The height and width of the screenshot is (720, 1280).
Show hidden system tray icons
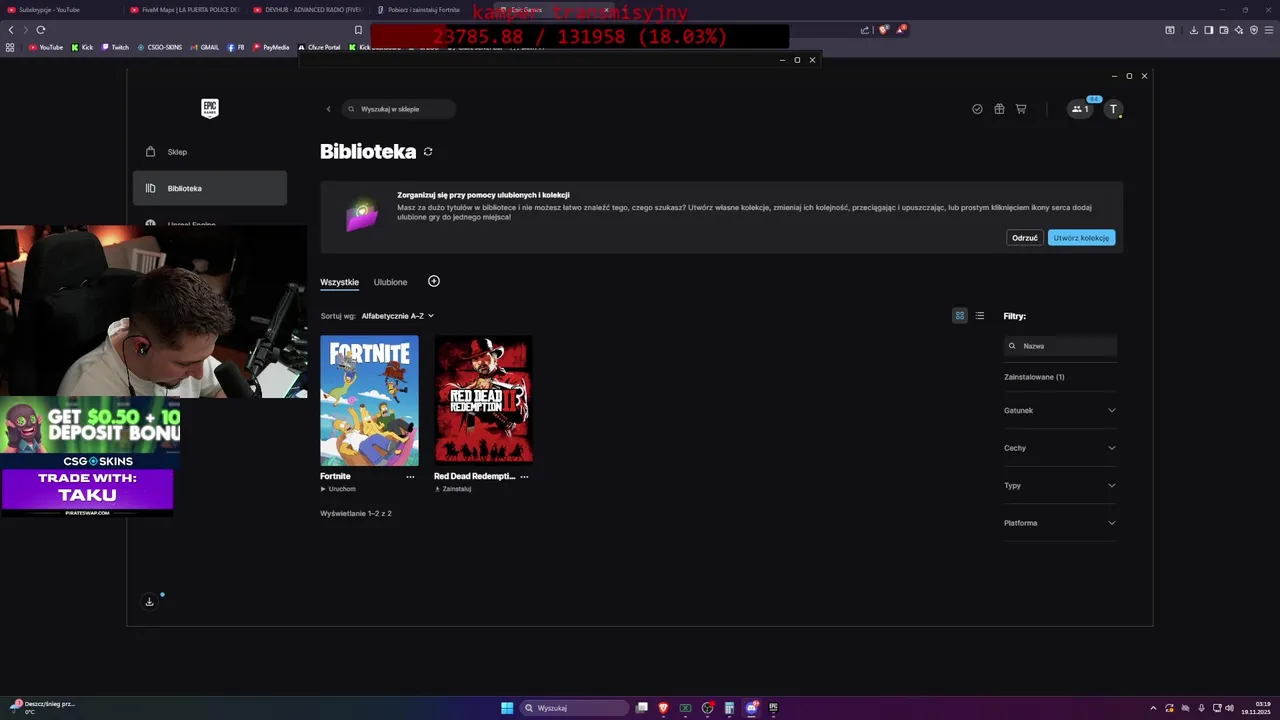coord(1153,708)
